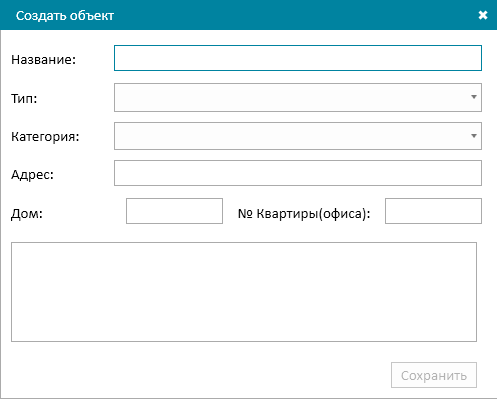Open the Тип combo box field

click(x=298, y=97)
